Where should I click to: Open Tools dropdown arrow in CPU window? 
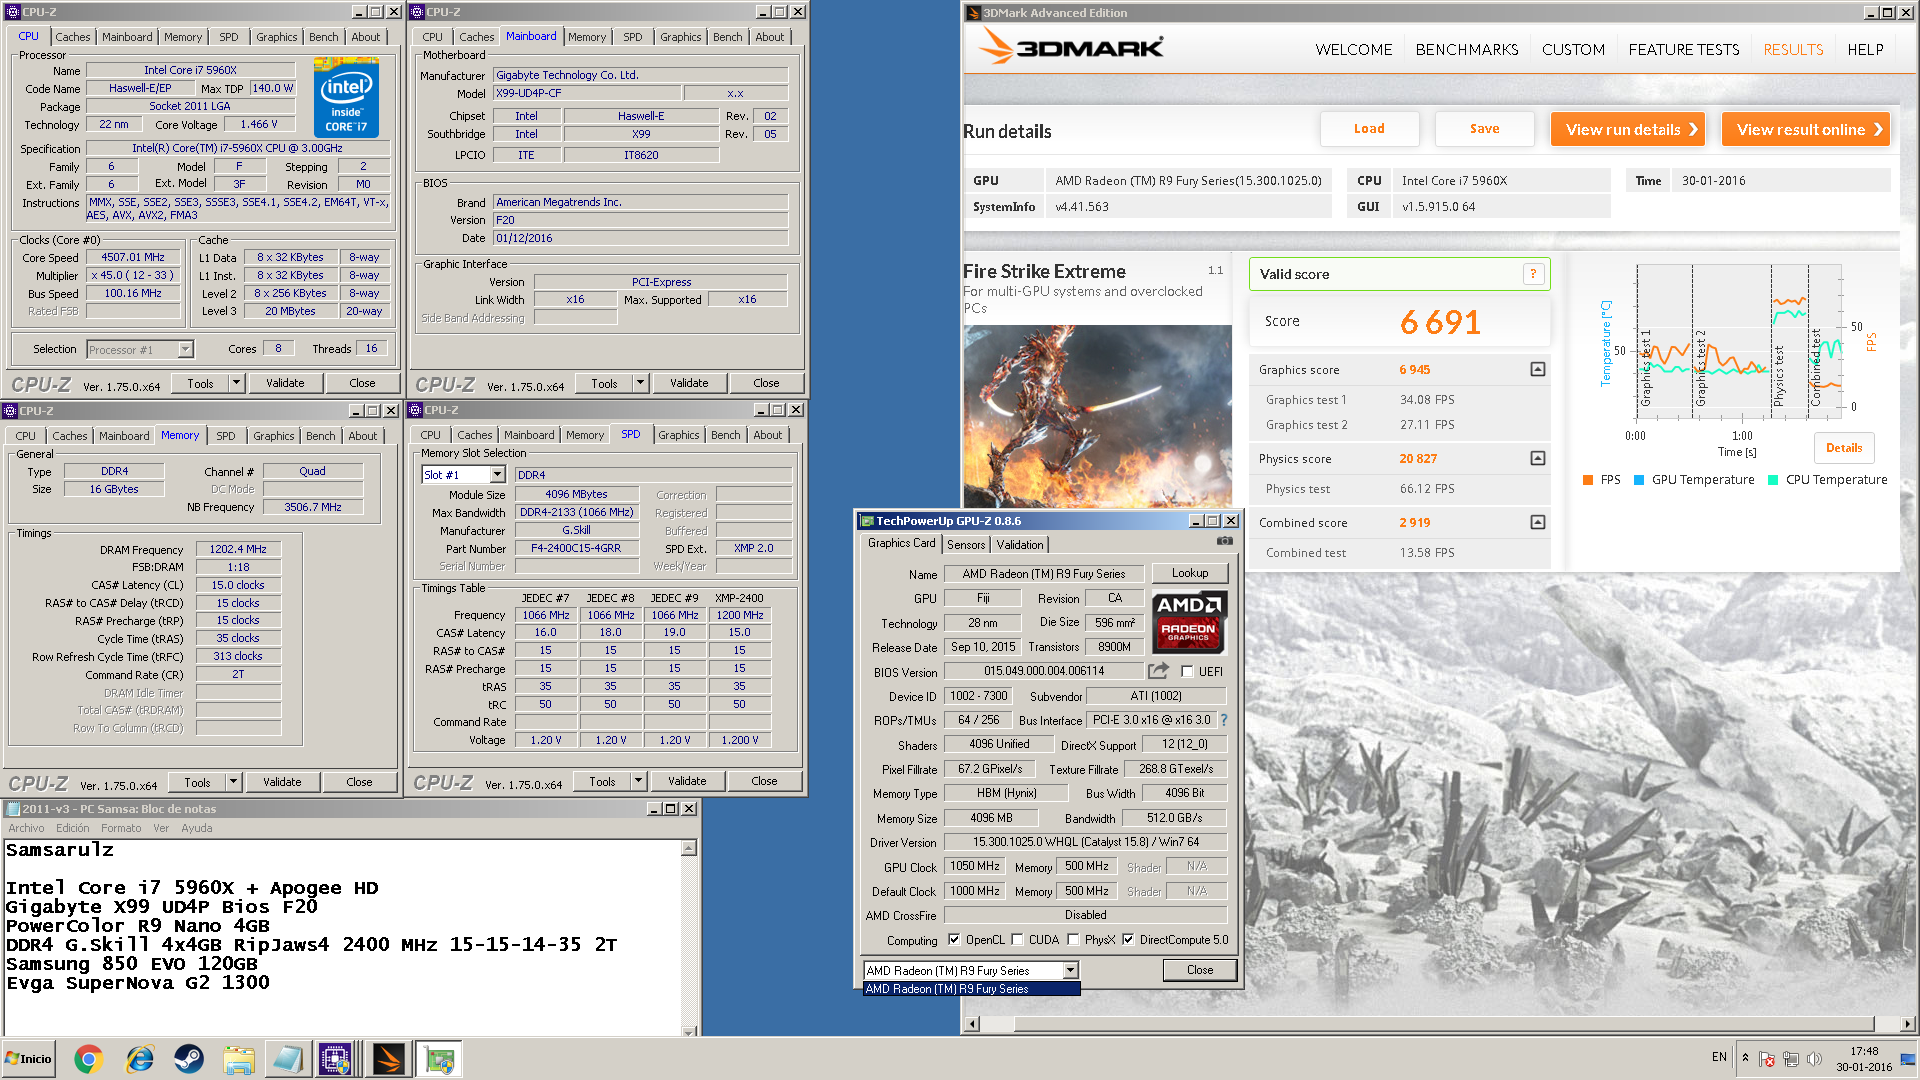tap(236, 383)
